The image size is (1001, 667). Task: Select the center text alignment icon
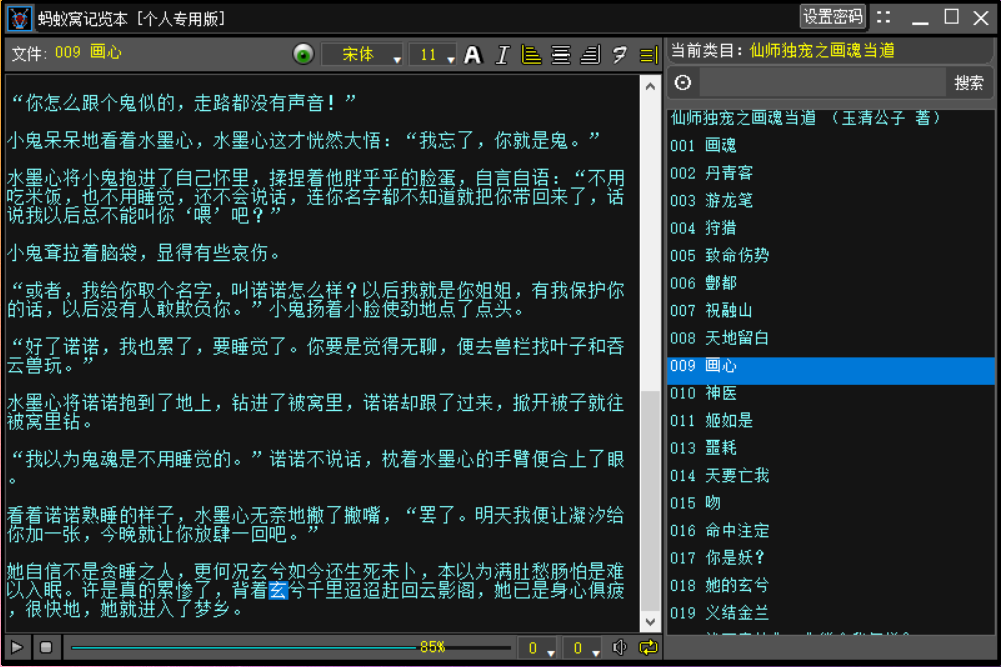pos(560,55)
